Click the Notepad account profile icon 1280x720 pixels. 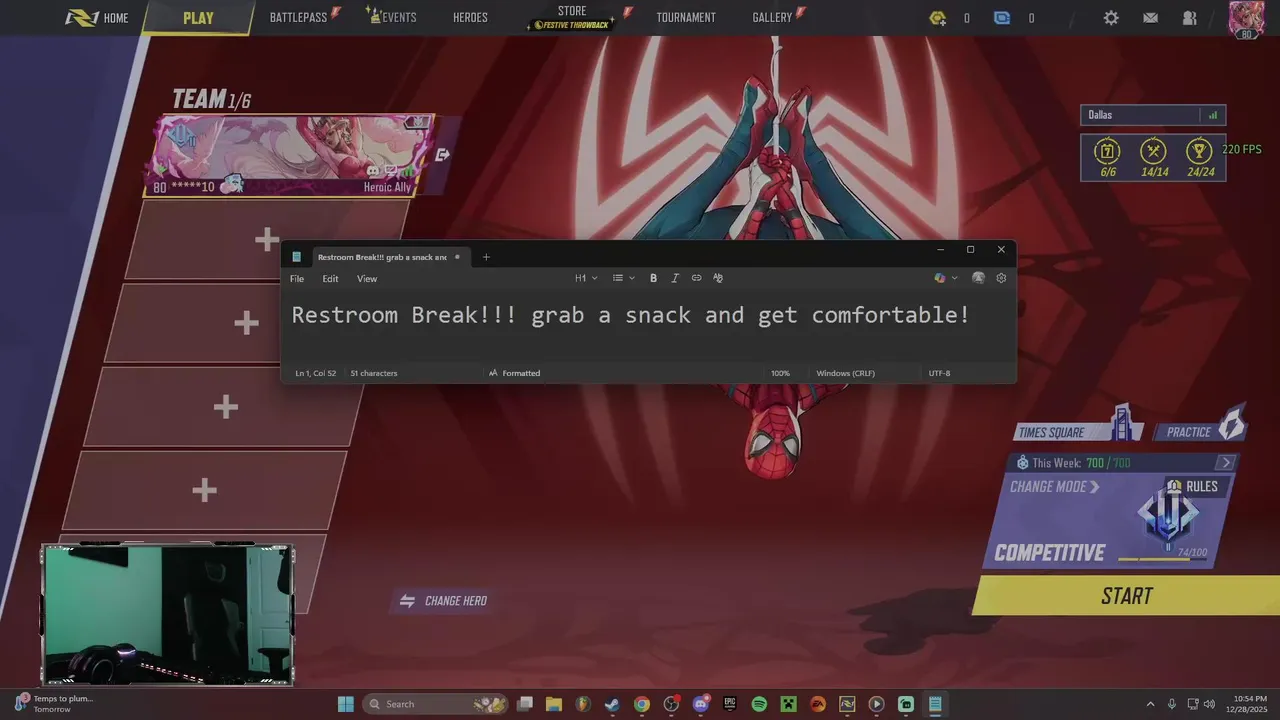pyautogui.click(x=978, y=278)
